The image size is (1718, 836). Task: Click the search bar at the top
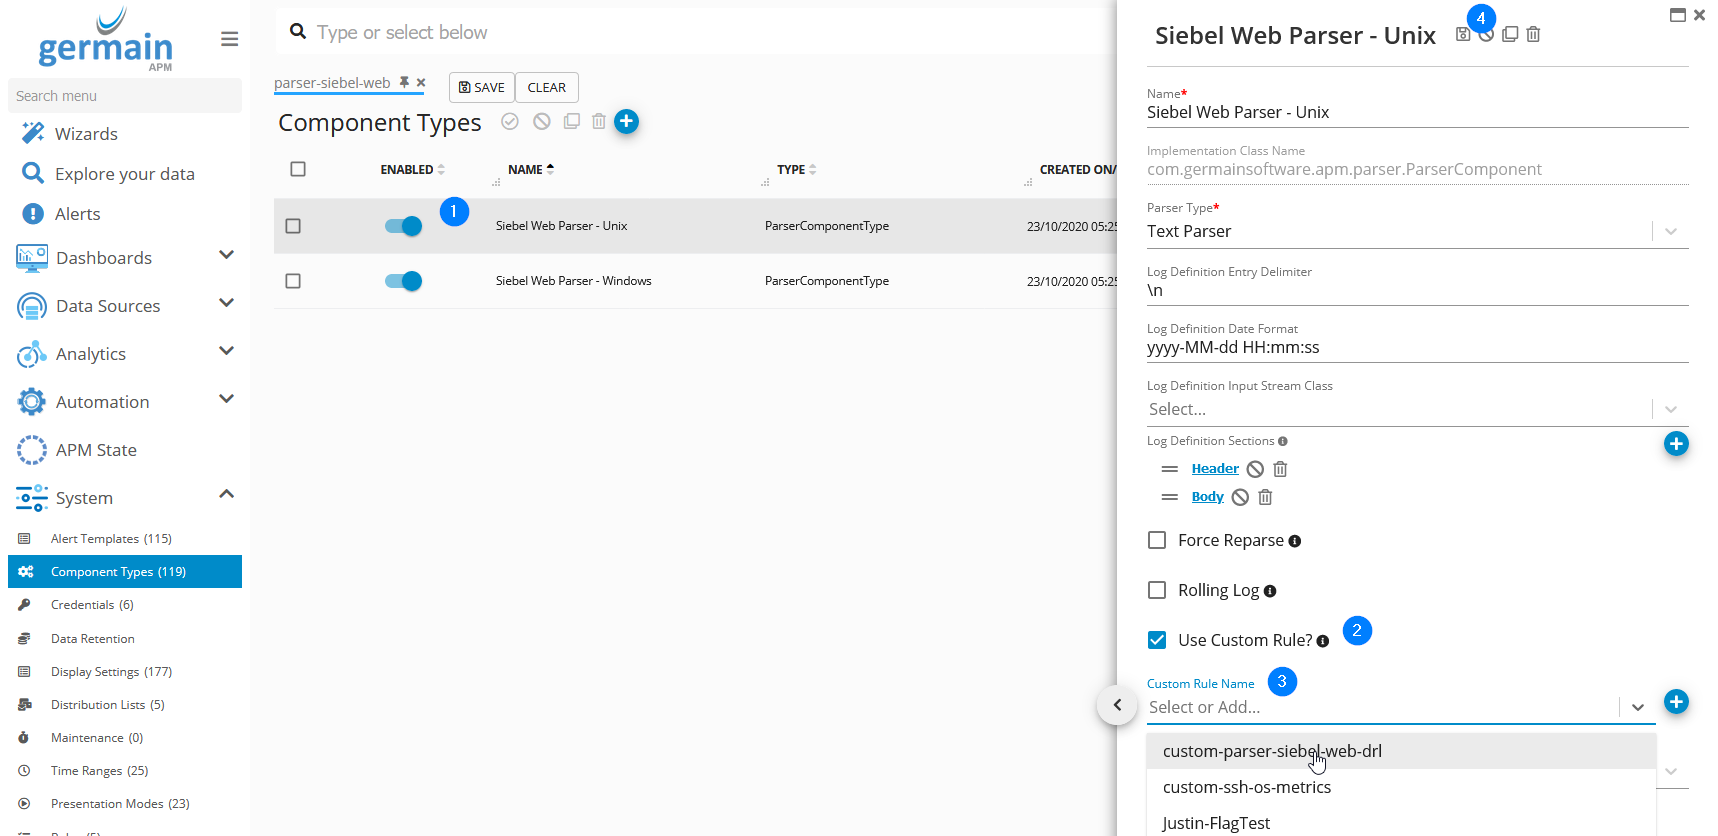pos(700,32)
